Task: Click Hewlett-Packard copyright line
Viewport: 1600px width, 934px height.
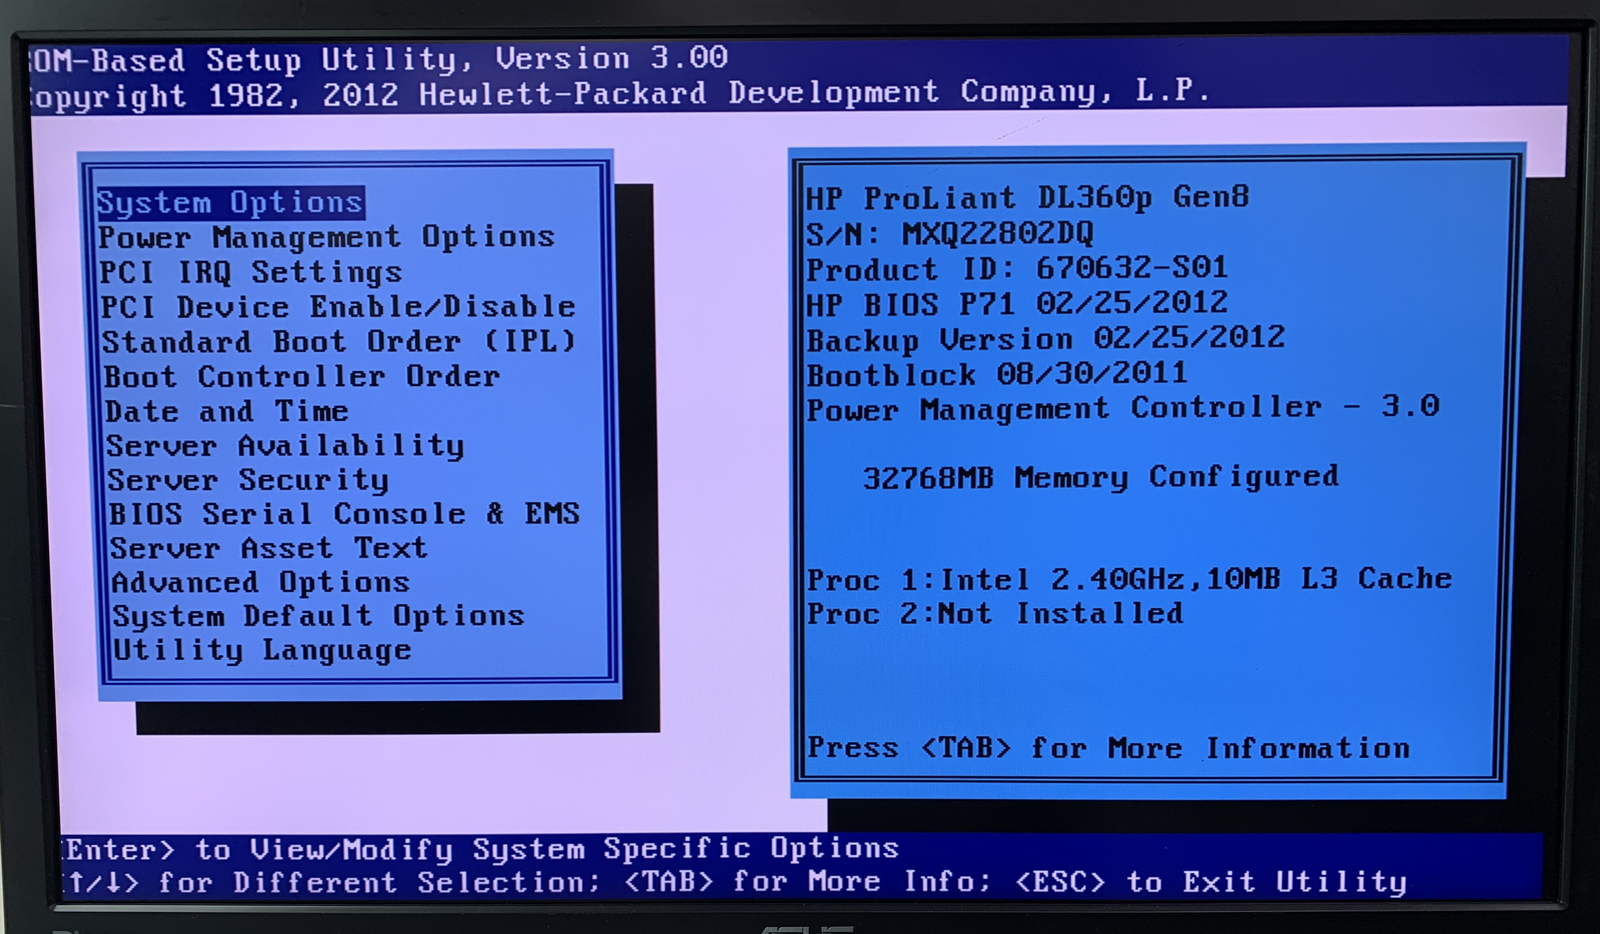Action: (620, 93)
